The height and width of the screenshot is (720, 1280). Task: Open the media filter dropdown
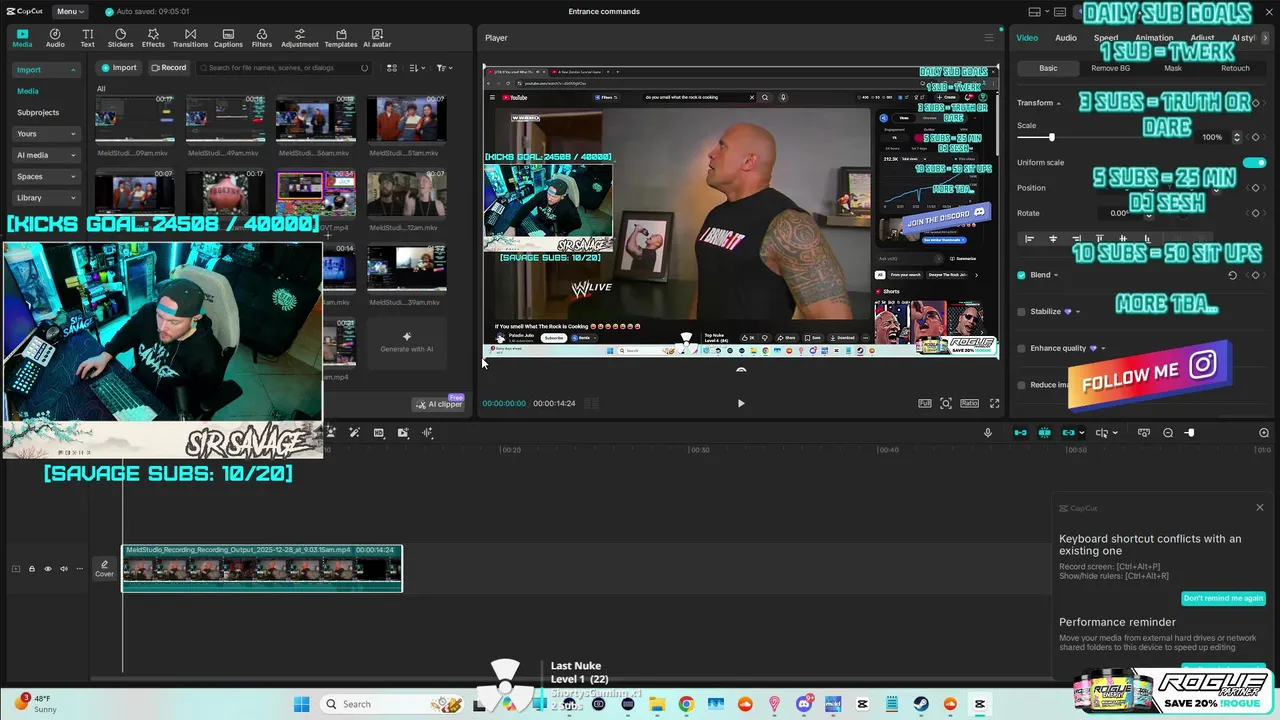pyautogui.click(x=444, y=68)
